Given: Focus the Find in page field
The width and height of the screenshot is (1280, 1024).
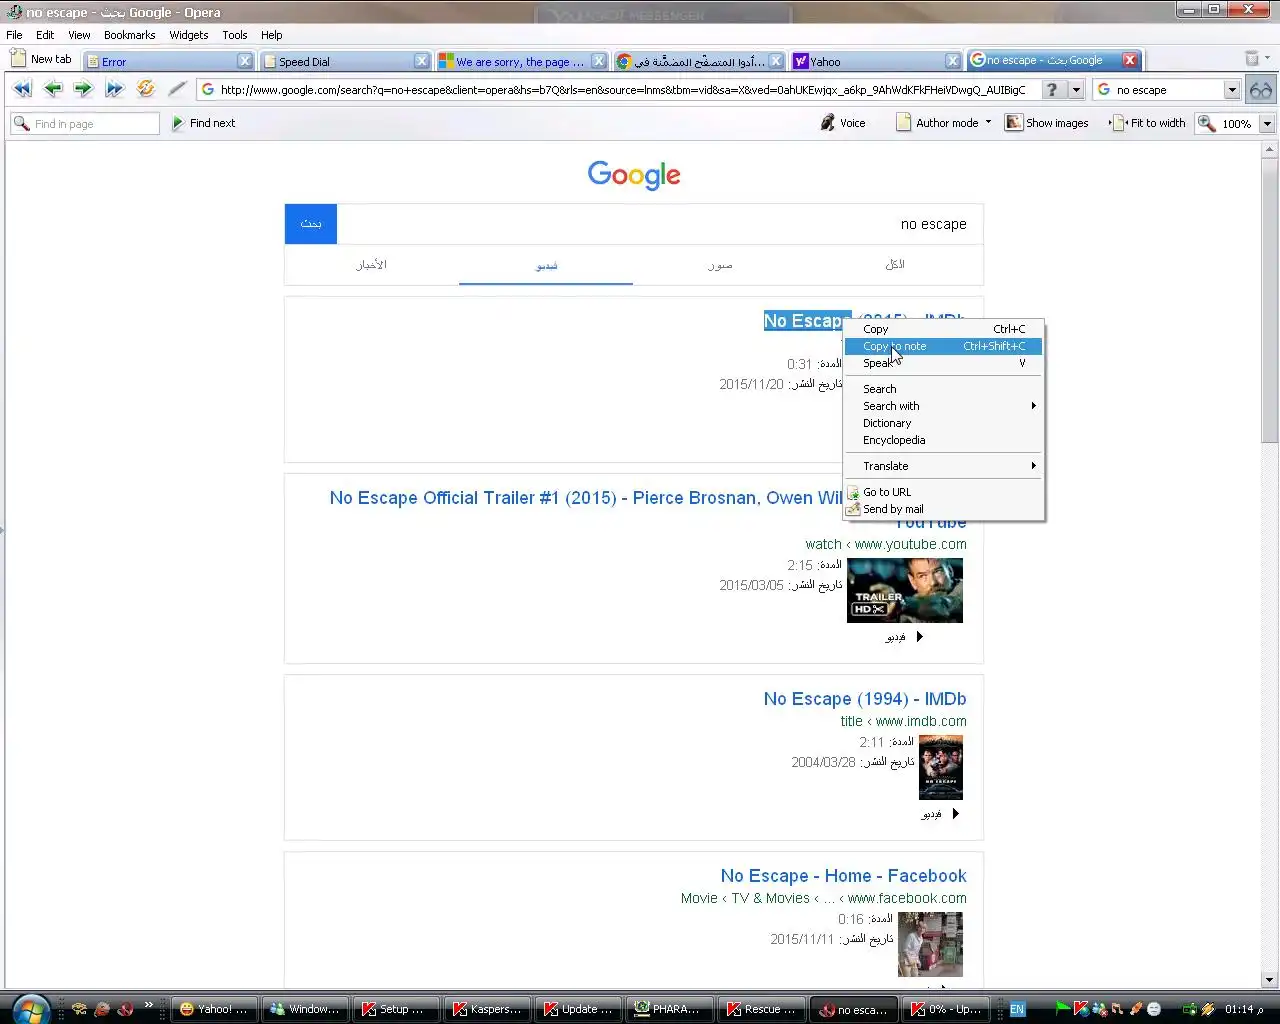Looking at the screenshot, I should click(x=85, y=123).
